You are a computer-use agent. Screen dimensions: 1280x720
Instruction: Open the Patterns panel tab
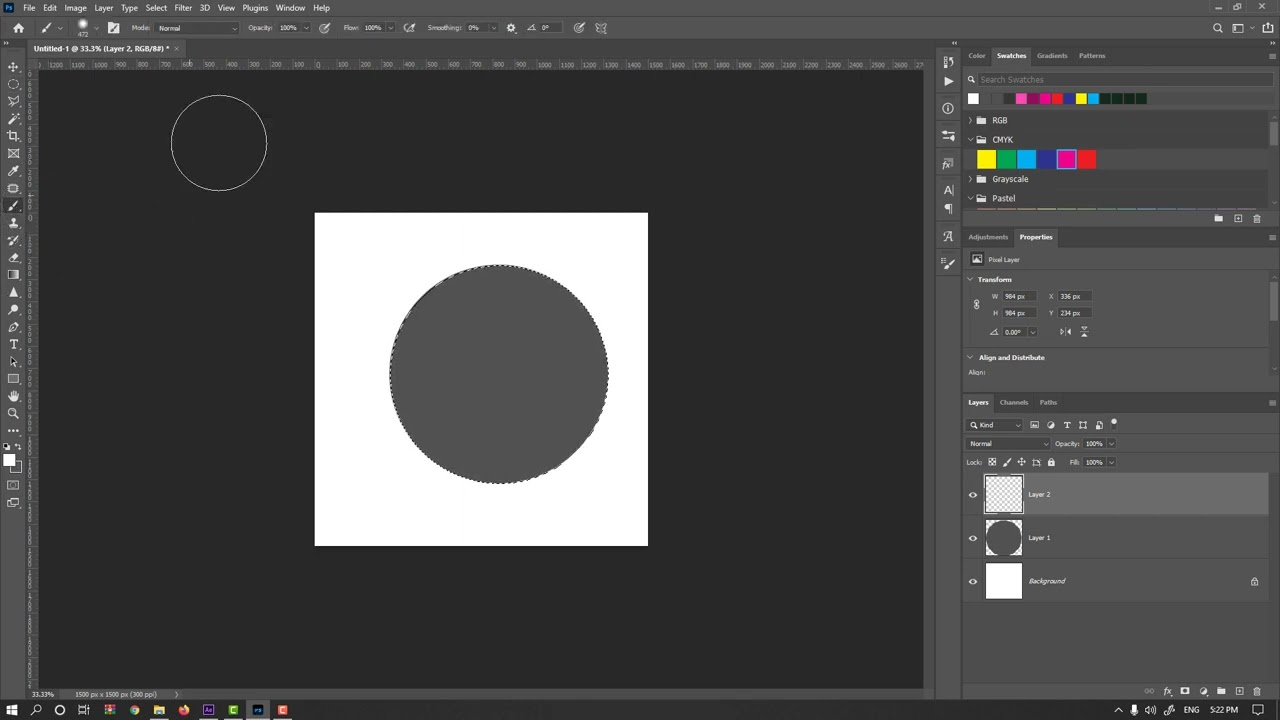[x=1092, y=56]
